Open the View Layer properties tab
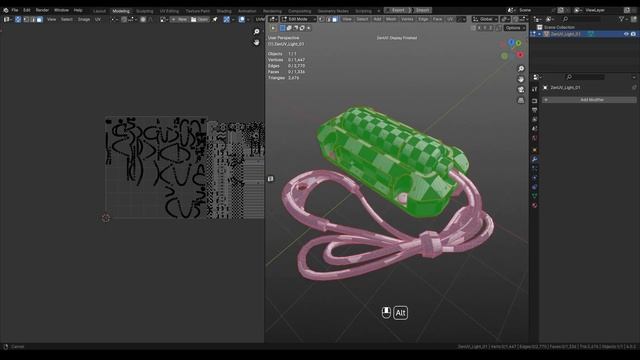This screenshot has width=640, height=360. pyautogui.click(x=535, y=120)
